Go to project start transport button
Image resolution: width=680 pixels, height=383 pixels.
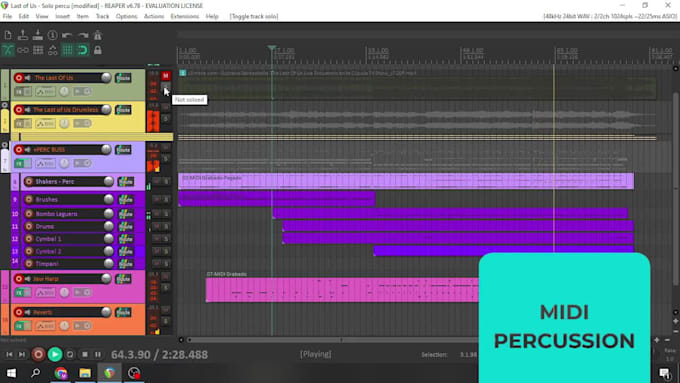tap(9, 355)
